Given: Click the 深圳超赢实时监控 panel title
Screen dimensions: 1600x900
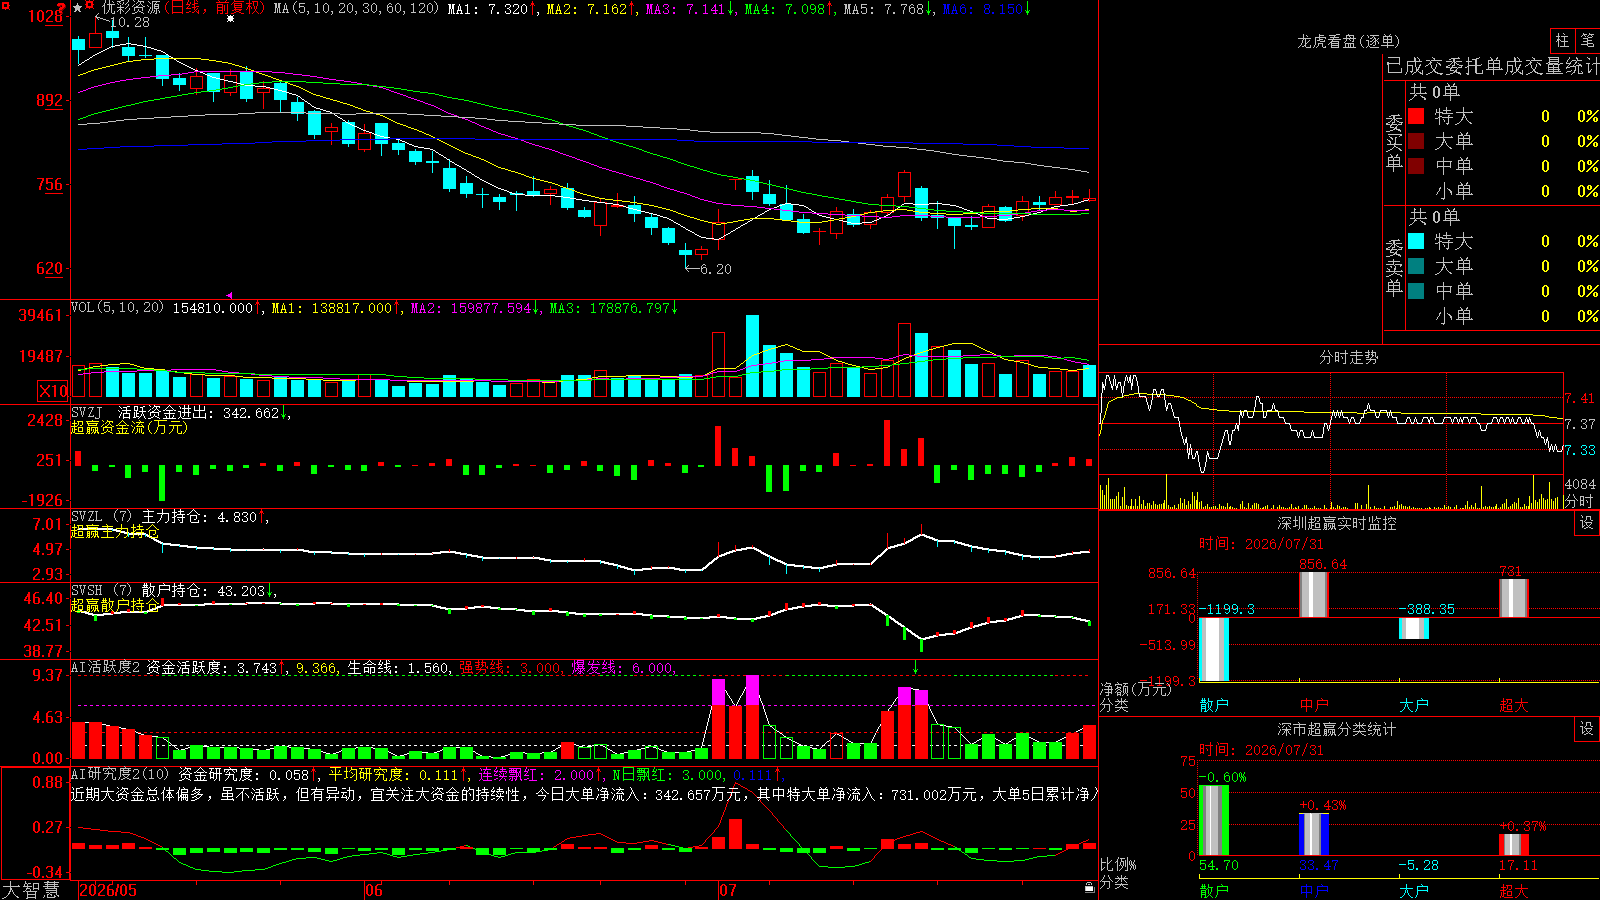Looking at the screenshot, I should click(x=1336, y=523).
